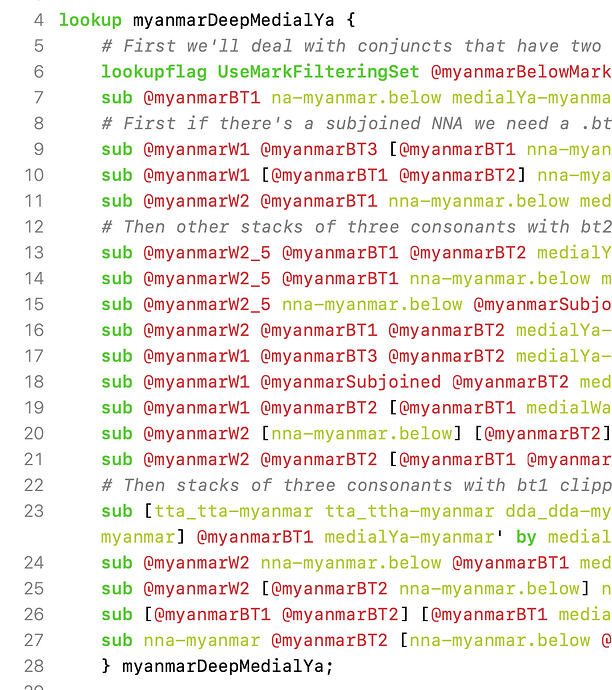Click '@myanmarBT2' on line 19

(319, 408)
